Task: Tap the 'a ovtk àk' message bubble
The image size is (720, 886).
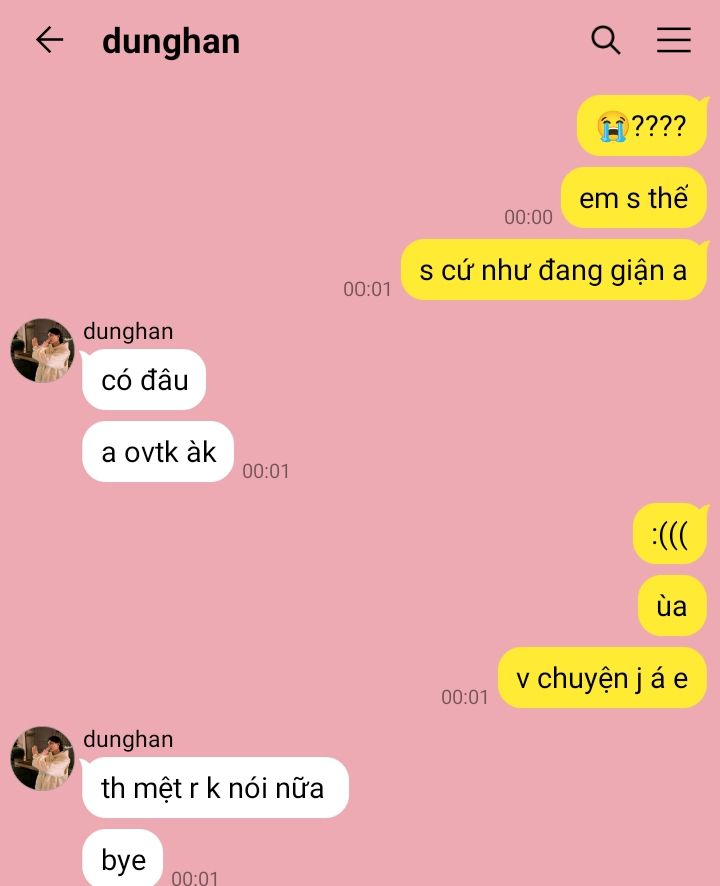Action: [158, 451]
